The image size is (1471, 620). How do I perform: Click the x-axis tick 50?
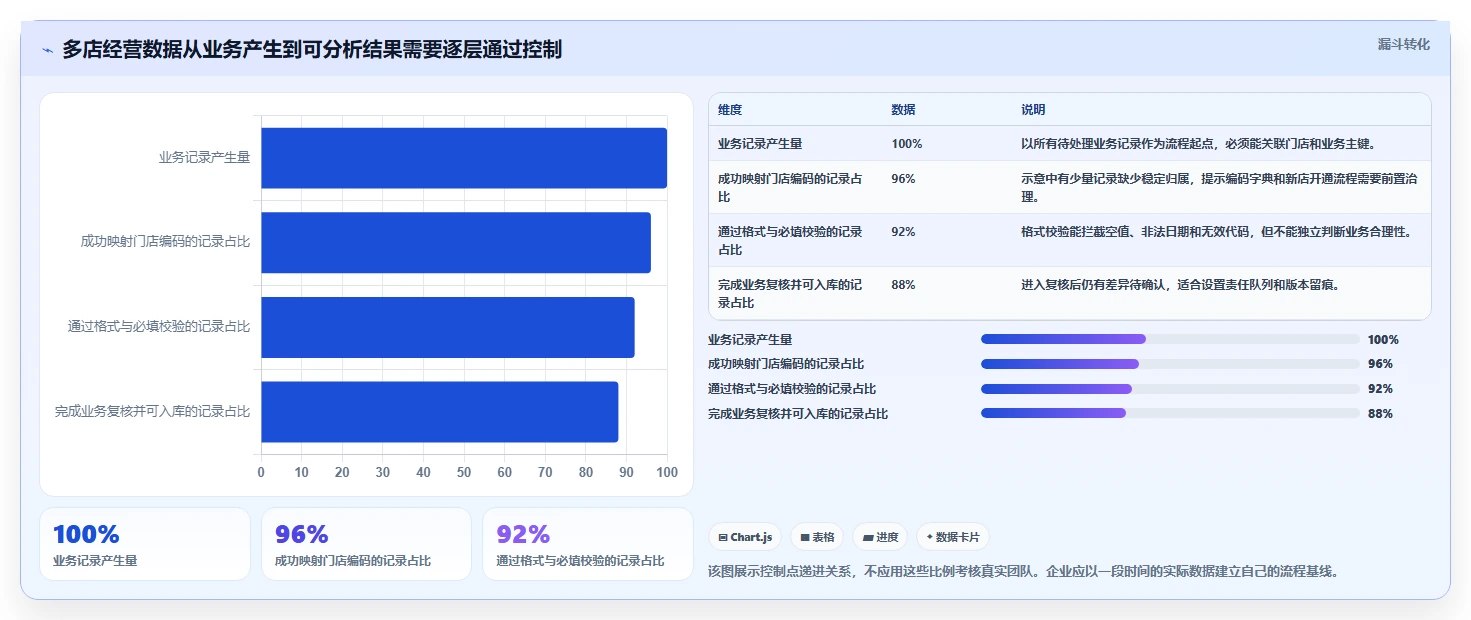(x=464, y=472)
